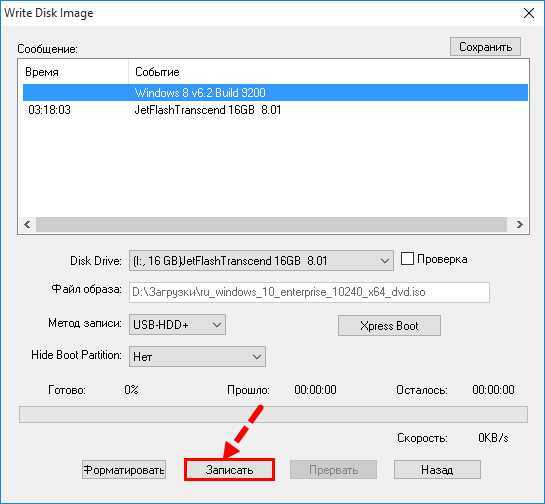Expand the Hide Boot Partition dropdown
This screenshot has height=504, width=545.
tap(197, 356)
